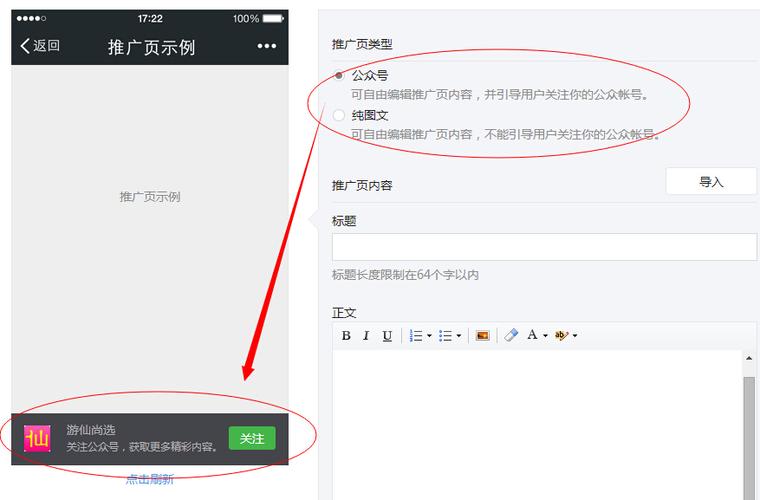760x500 pixels.
Task: Open the three-dot menu in phone preview
Action: 267,46
